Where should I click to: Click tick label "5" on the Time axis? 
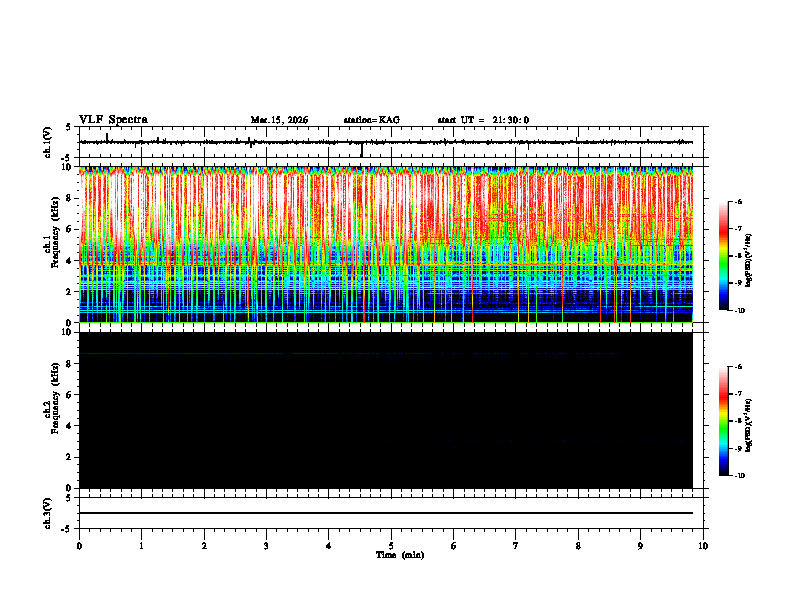(x=391, y=546)
